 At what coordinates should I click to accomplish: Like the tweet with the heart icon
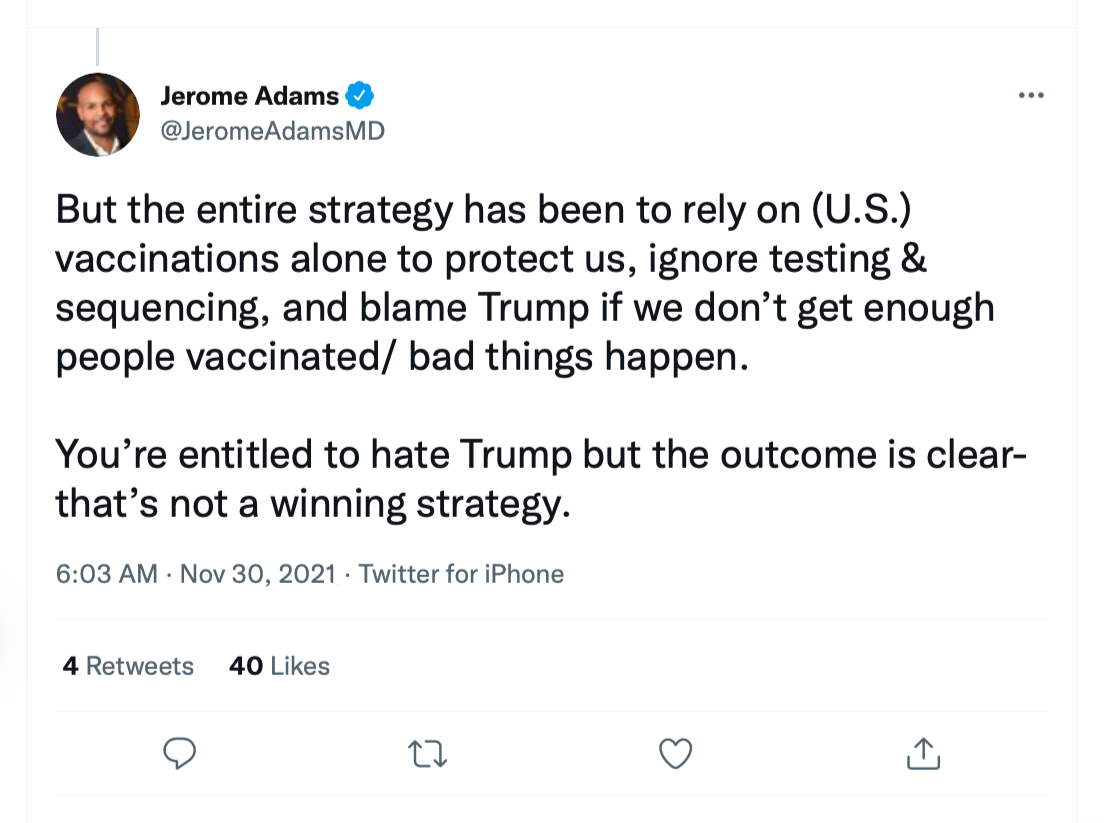click(x=677, y=754)
